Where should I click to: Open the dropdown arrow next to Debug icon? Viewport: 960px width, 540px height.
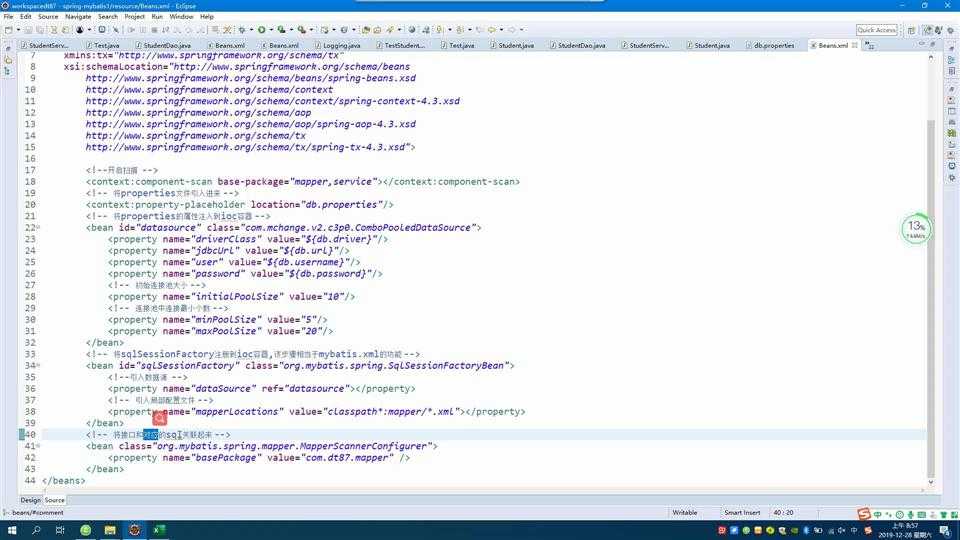point(251,29)
